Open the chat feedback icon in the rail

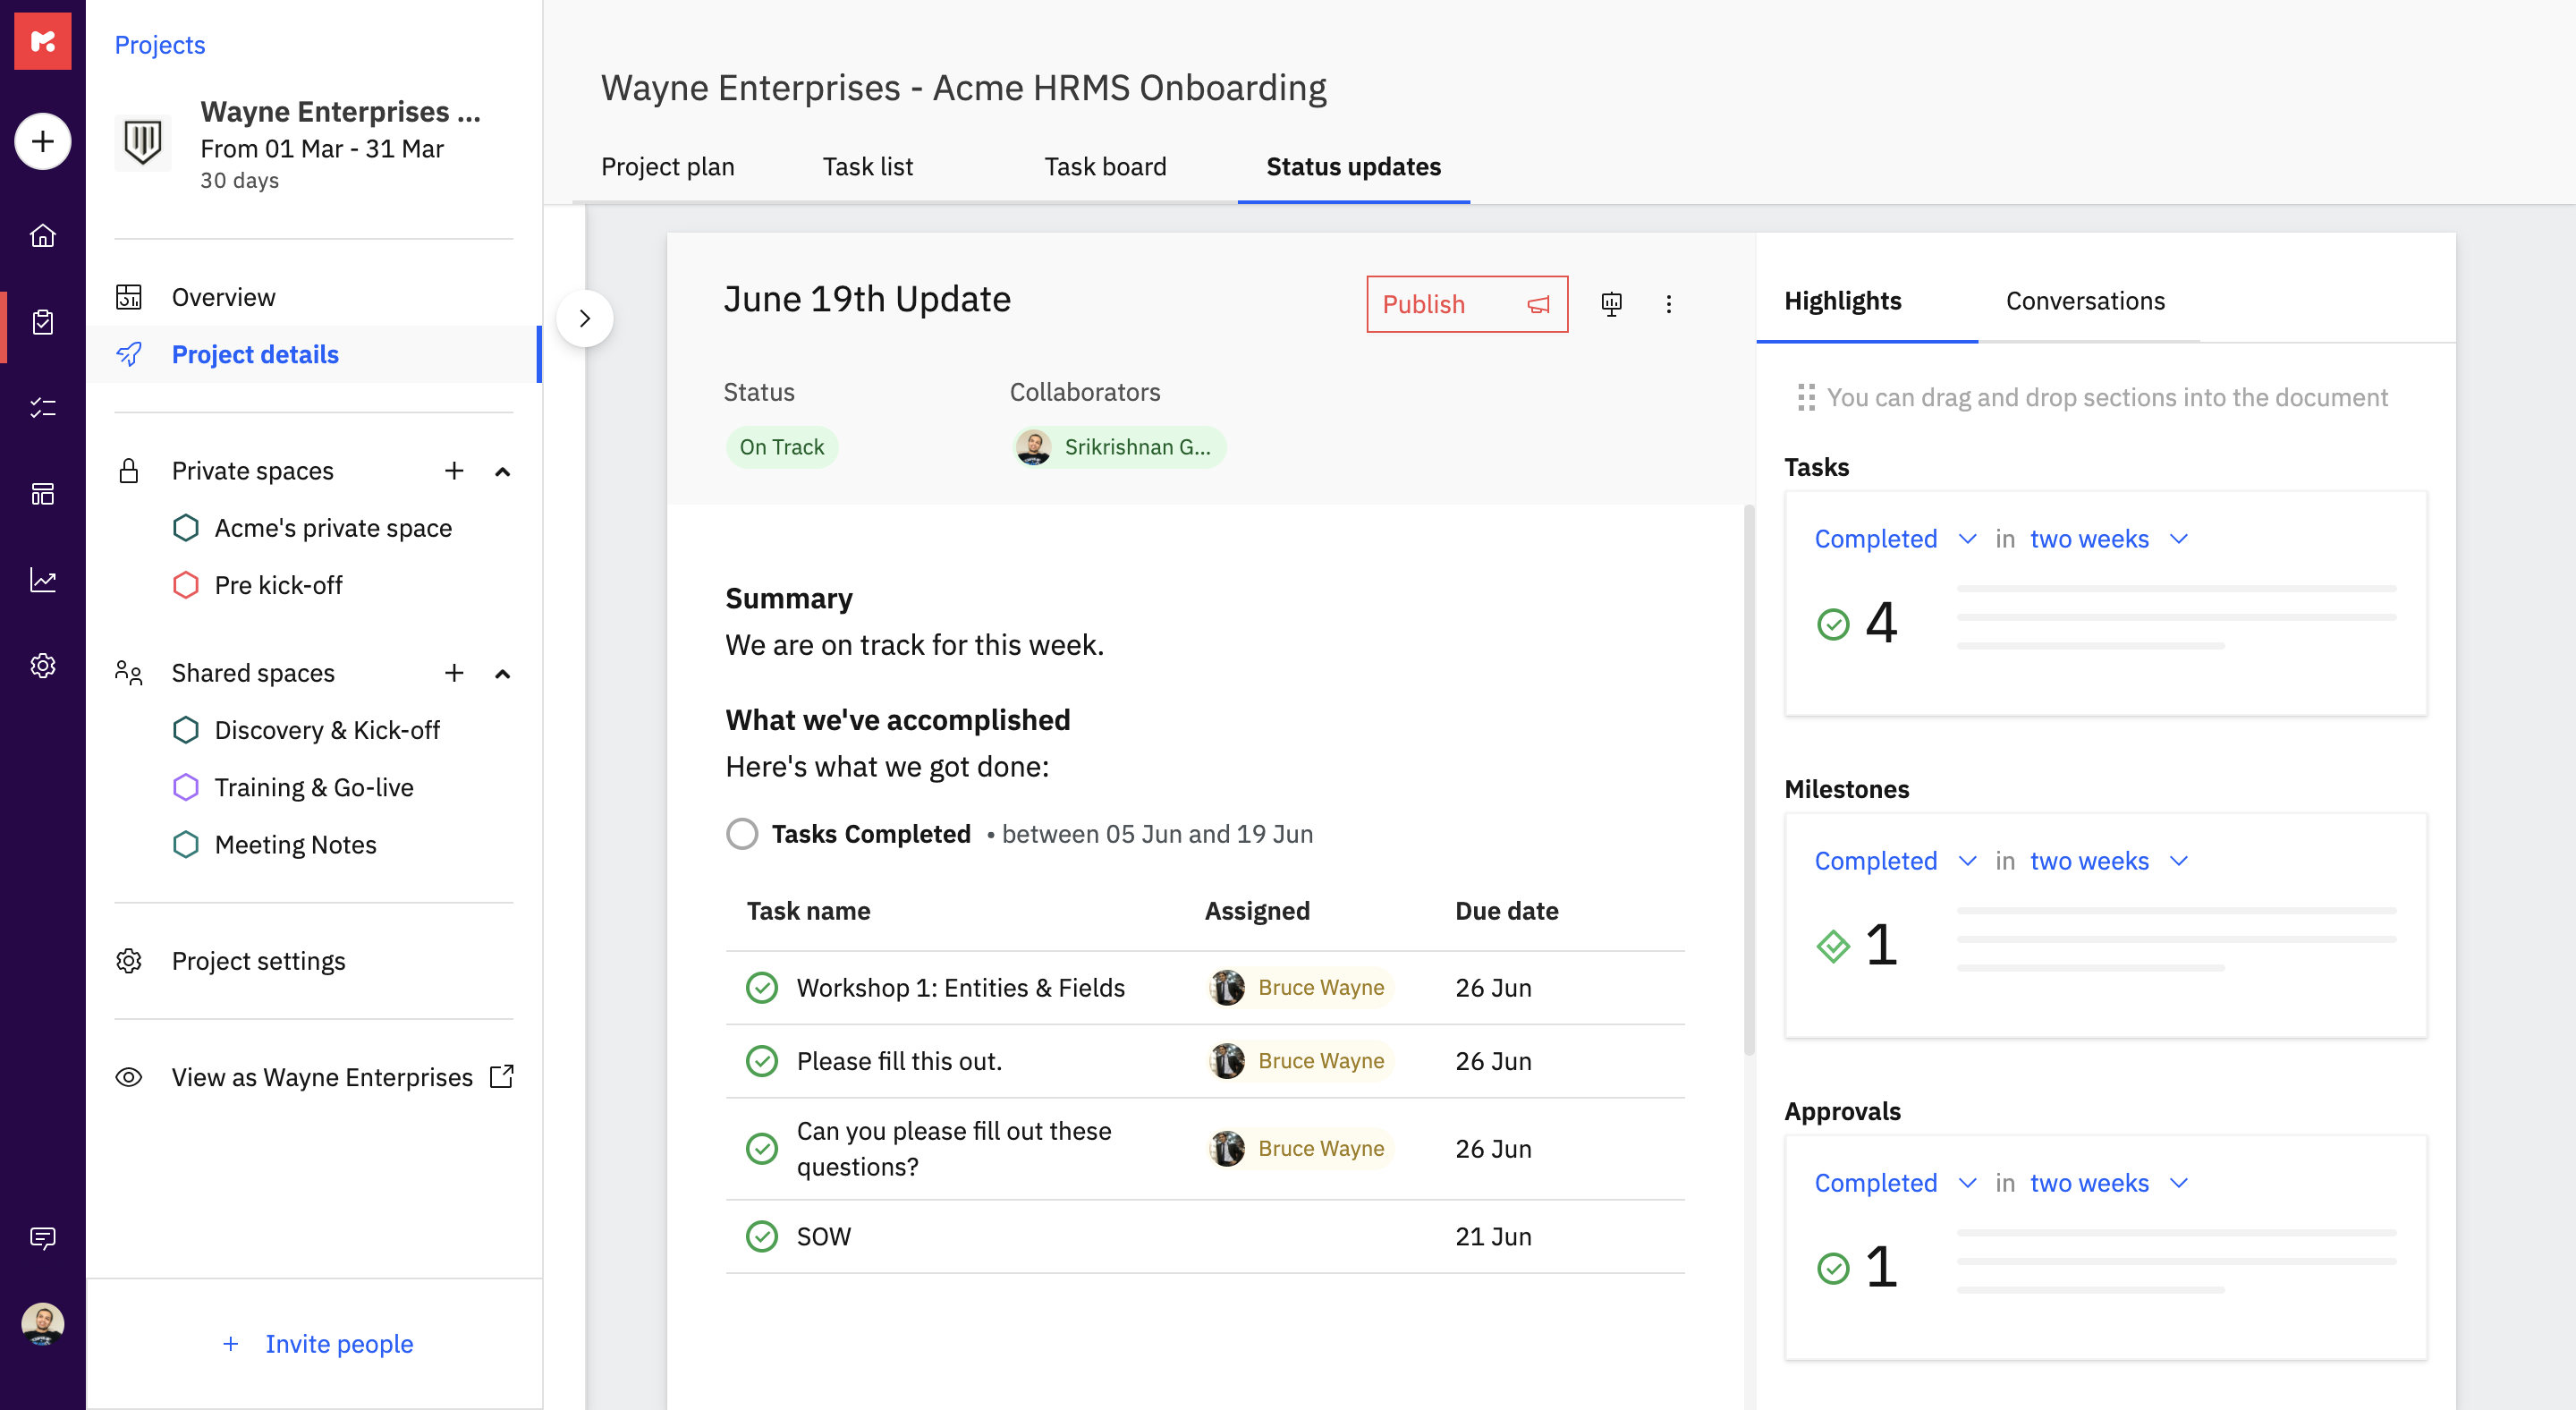[43, 1238]
